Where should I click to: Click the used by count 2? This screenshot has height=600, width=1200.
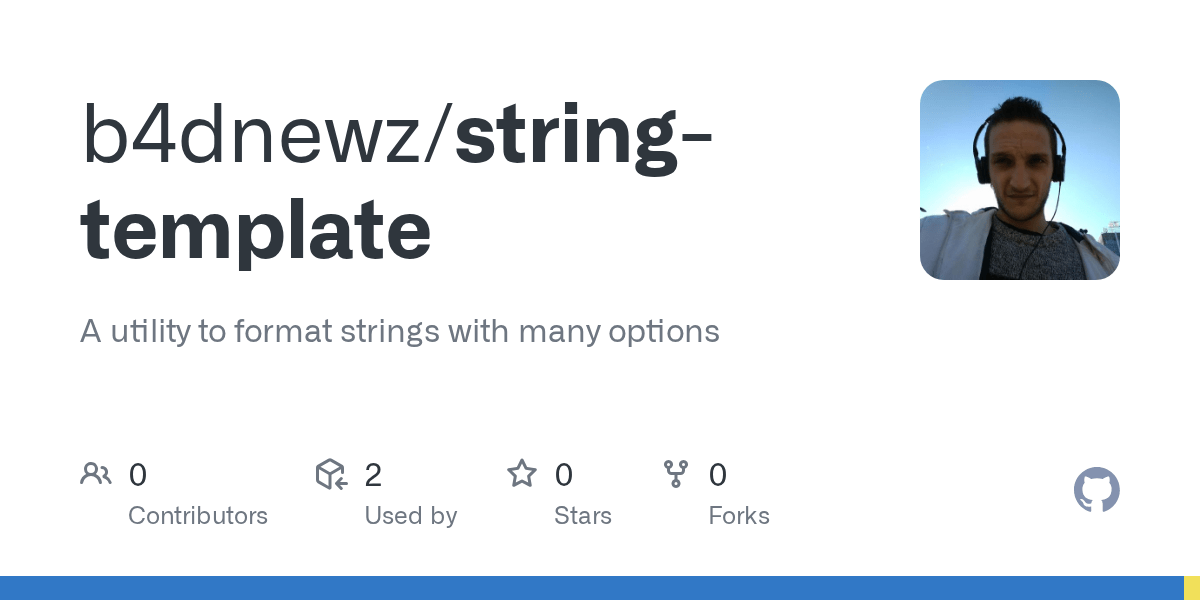click(373, 474)
